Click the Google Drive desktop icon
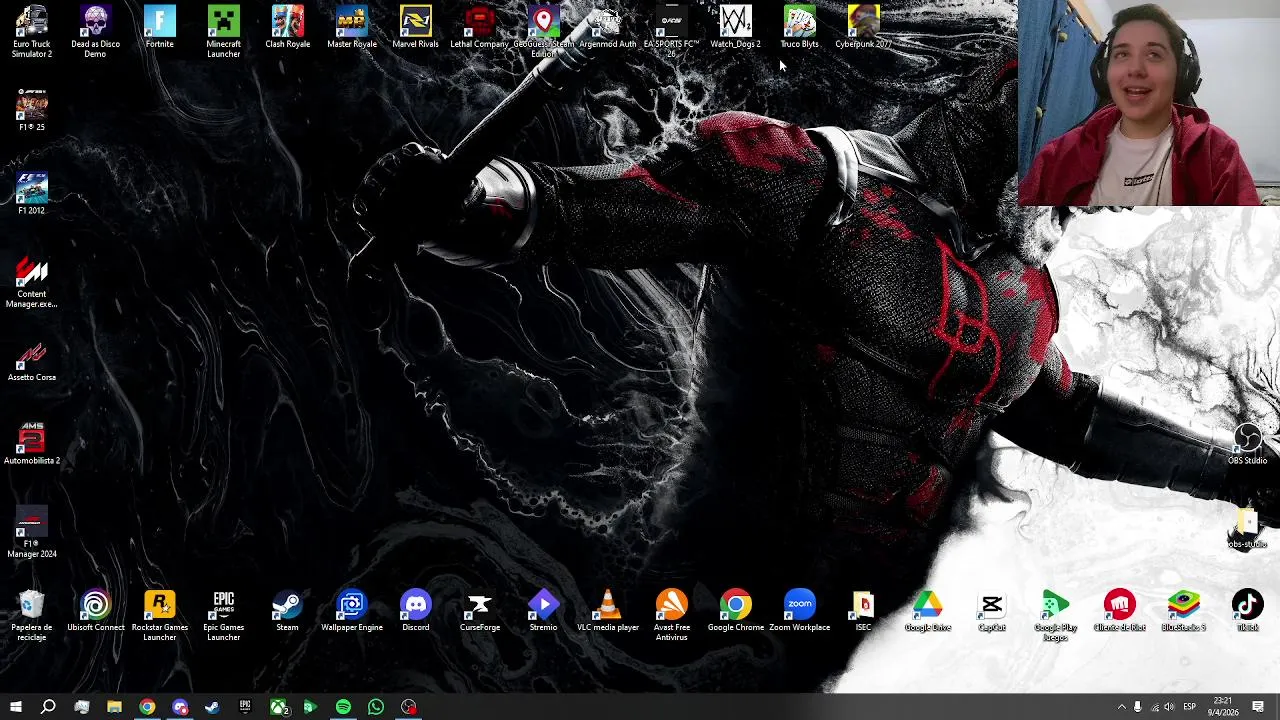The height and width of the screenshot is (720, 1280). (928, 611)
